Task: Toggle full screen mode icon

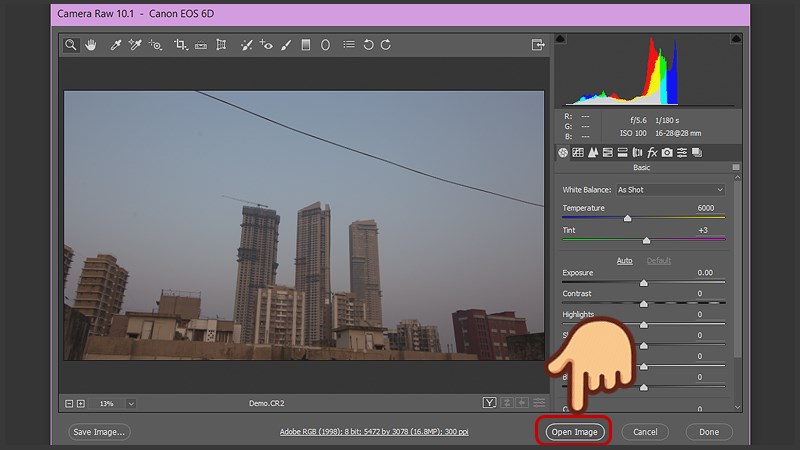Action: [538, 45]
